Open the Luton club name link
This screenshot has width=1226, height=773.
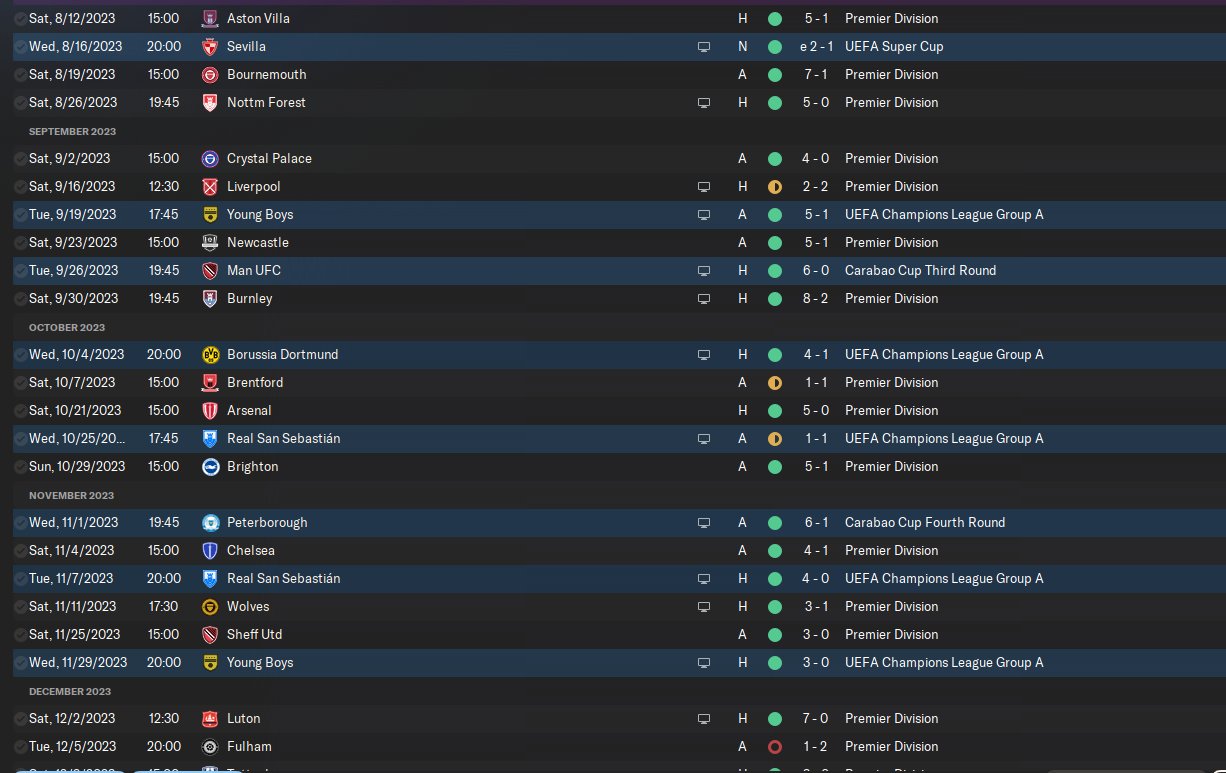coord(244,718)
